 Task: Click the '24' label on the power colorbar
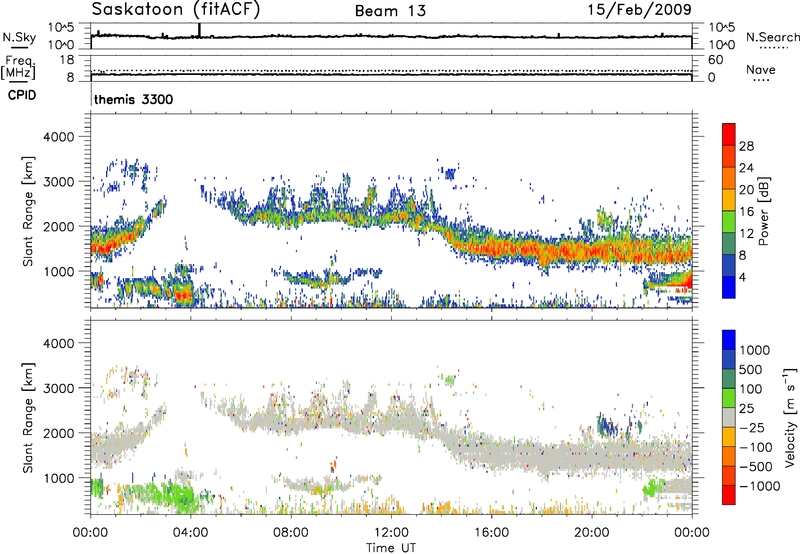point(746,168)
